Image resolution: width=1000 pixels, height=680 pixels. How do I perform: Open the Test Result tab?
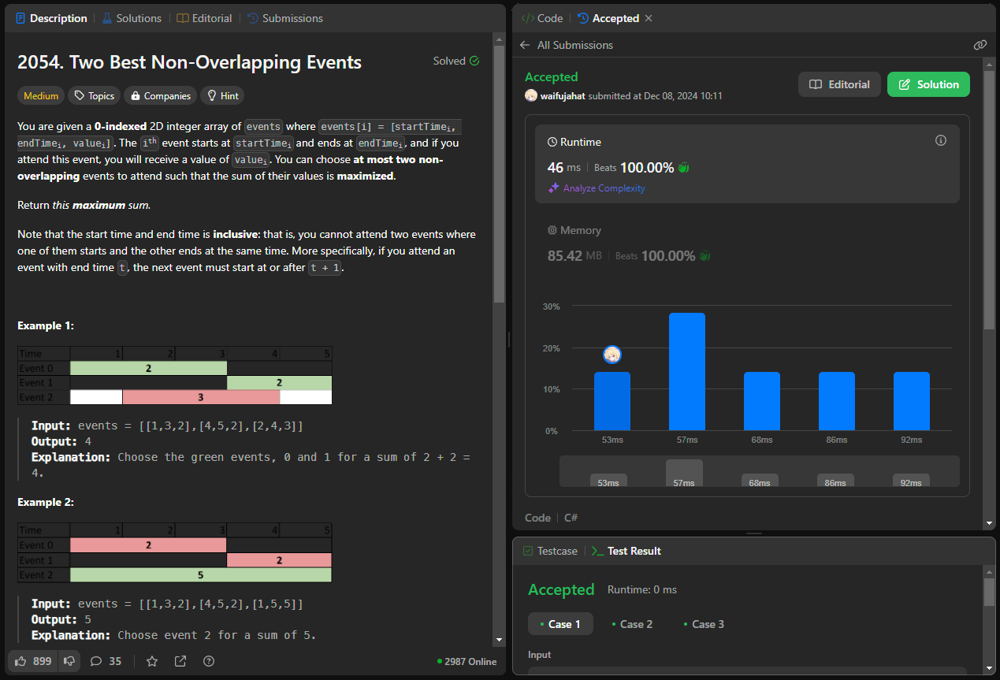(x=626, y=551)
